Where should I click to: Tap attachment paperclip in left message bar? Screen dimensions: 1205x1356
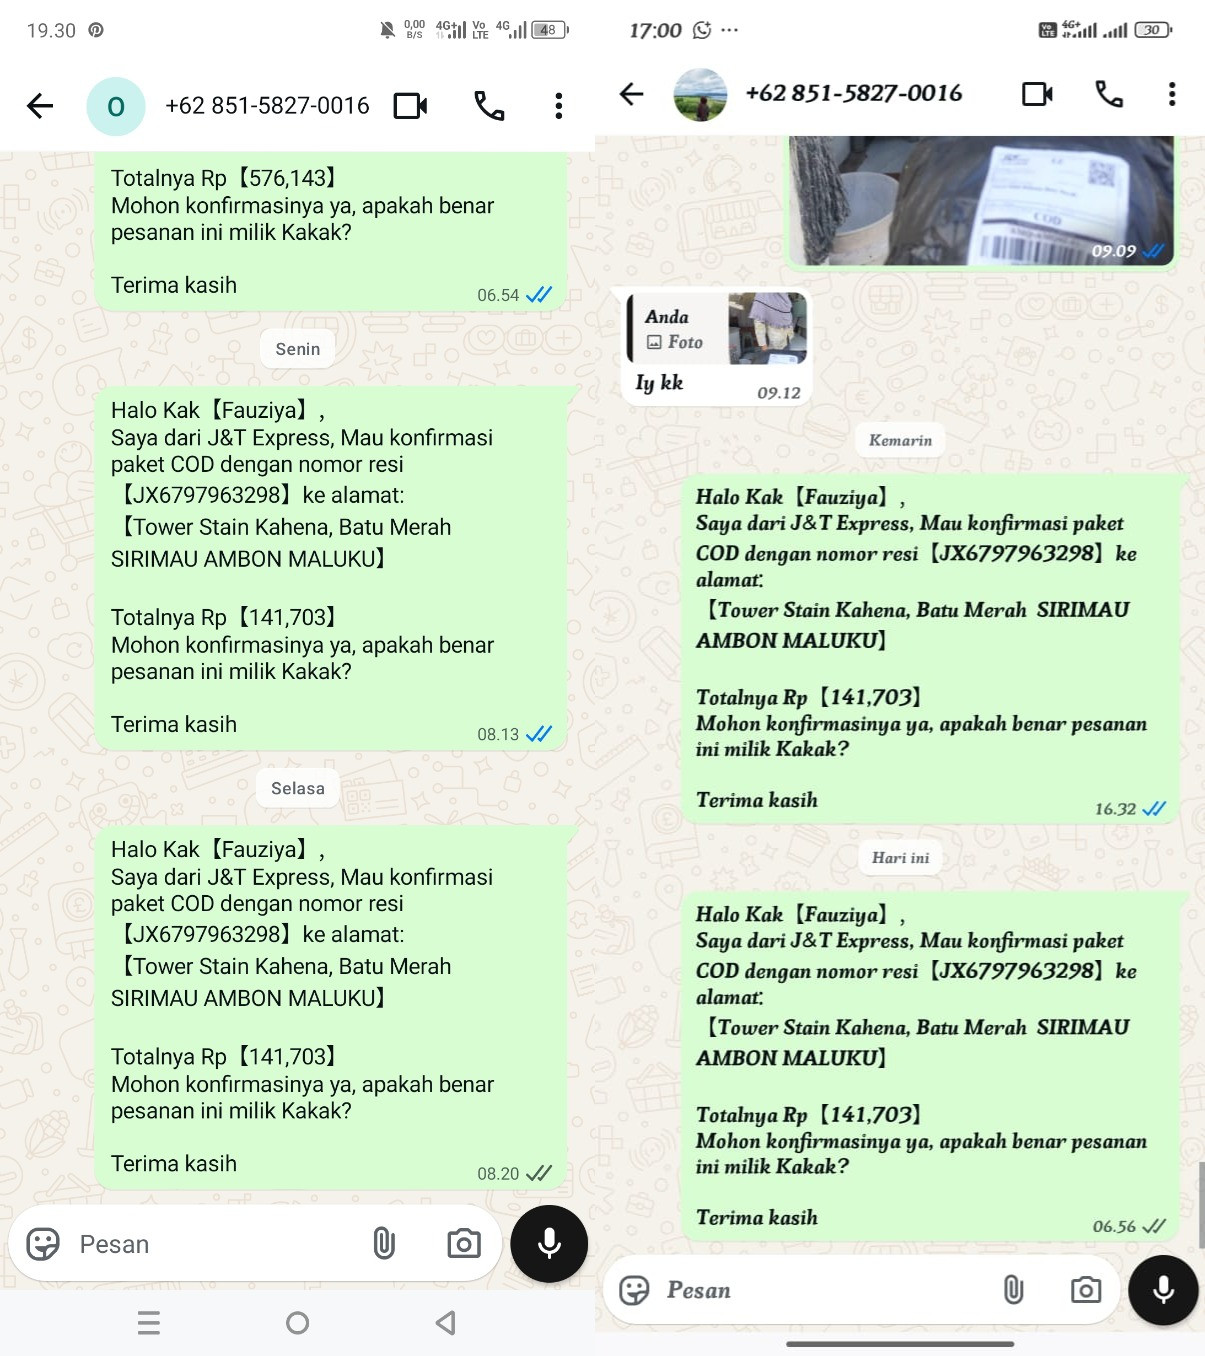coord(384,1244)
